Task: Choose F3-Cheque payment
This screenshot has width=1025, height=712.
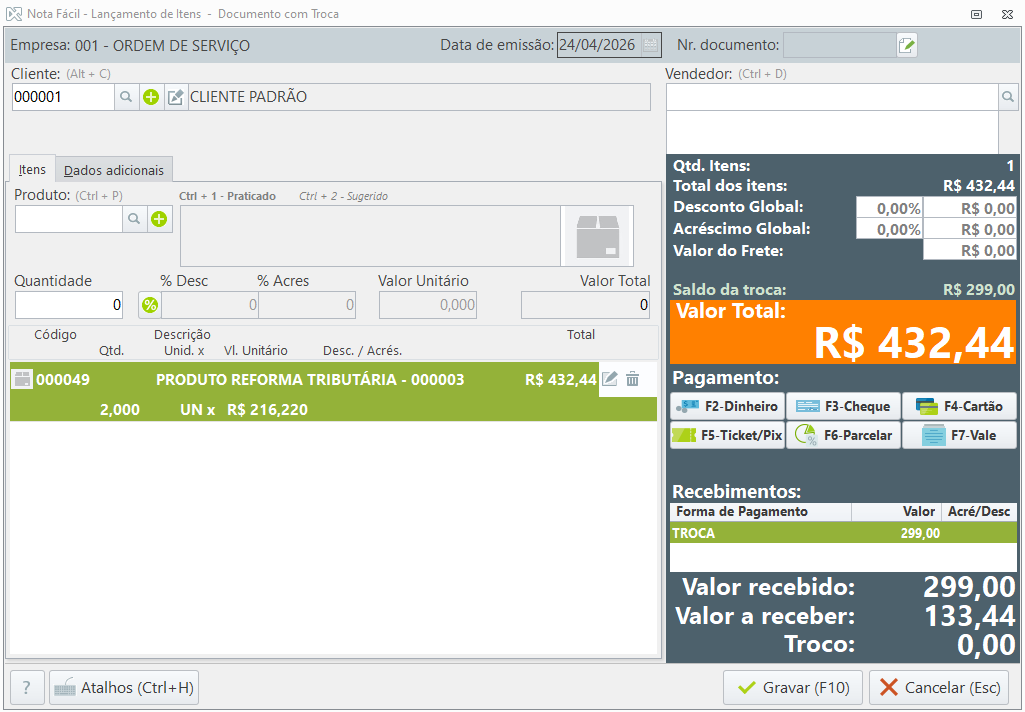Action: click(843, 406)
